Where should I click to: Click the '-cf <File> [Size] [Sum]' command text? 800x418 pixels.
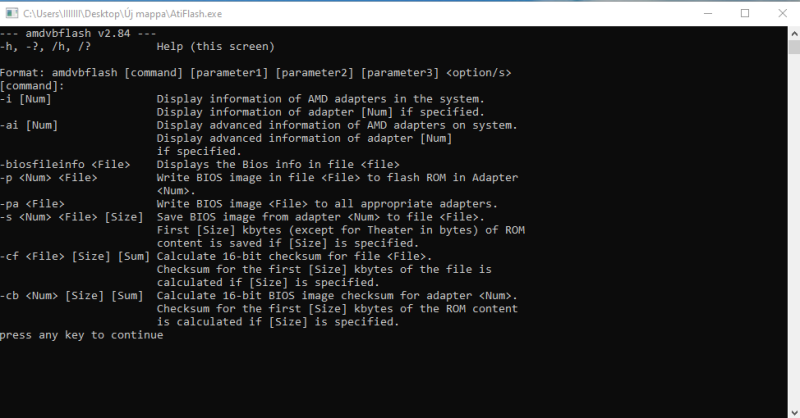coord(75,256)
